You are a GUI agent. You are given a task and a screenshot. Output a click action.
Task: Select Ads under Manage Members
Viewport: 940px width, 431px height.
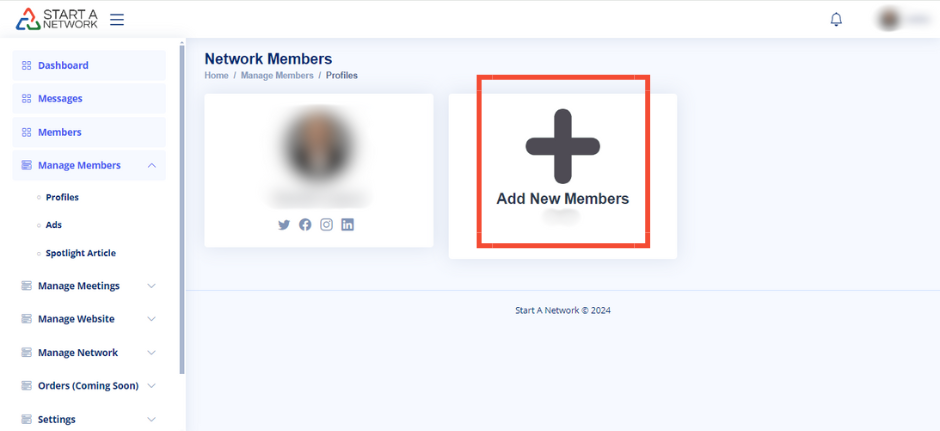click(x=54, y=225)
